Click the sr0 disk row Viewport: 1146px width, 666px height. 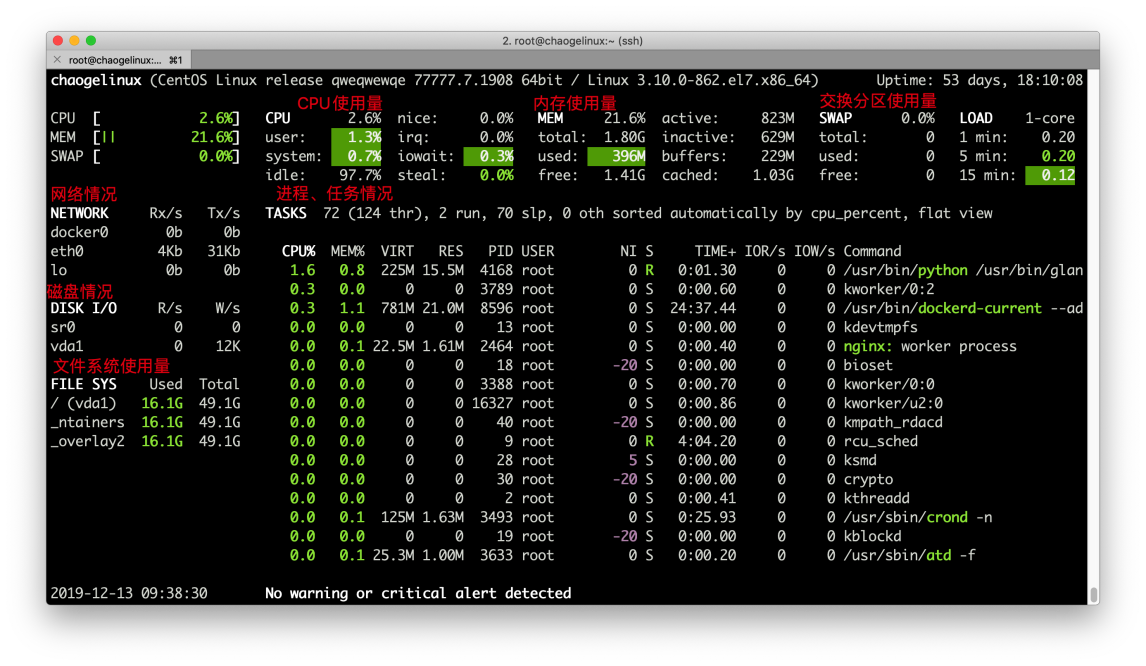pyautogui.click(x=145, y=328)
